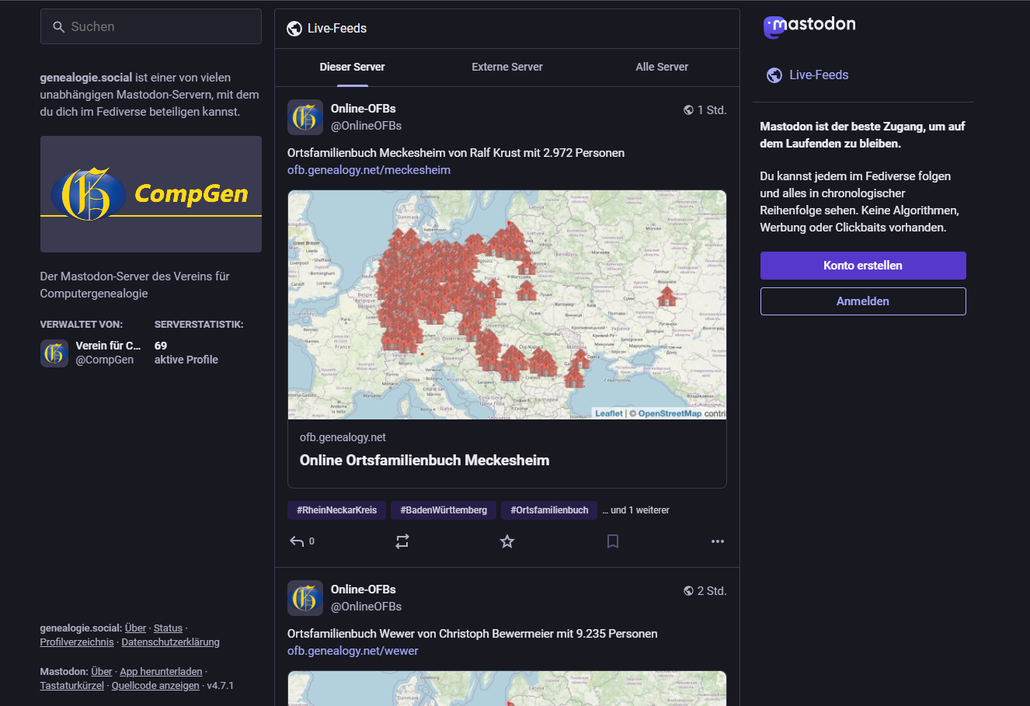
Task: Open link ofb.genealogy.net/meckesheim
Action: tap(369, 170)
